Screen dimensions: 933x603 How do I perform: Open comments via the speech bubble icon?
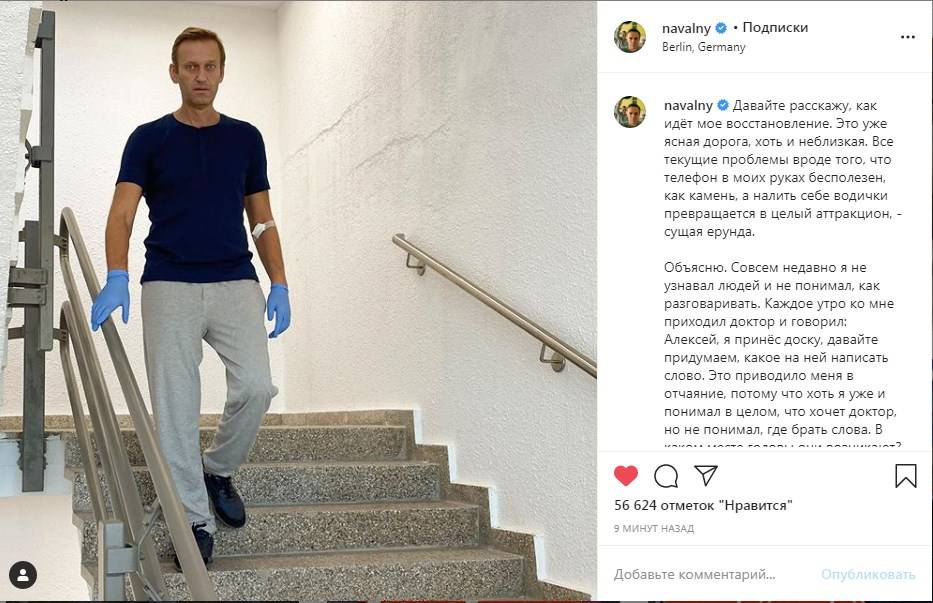[x=666, y=476]
